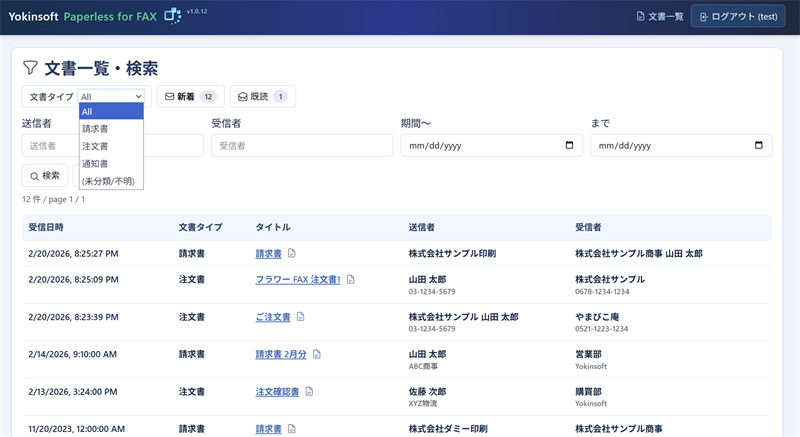Open the 文書一覧 link in the header
This screenshot has height=437, width=800.
click(x=660, y=16)
